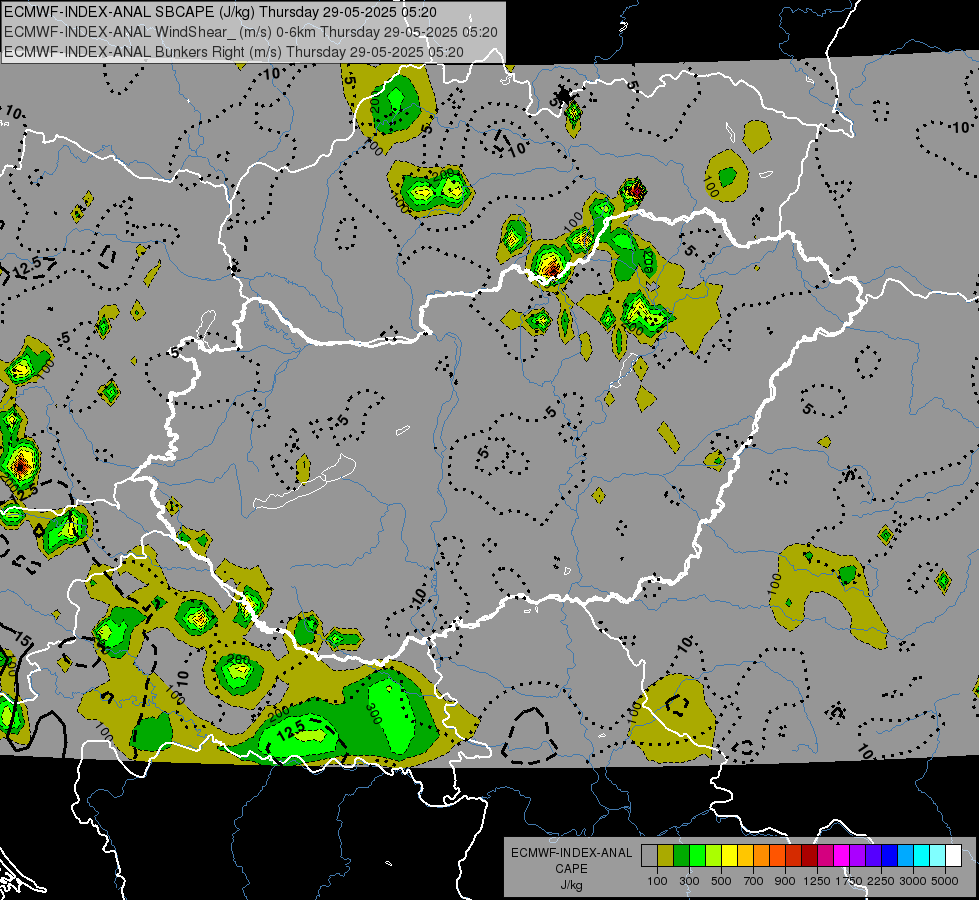The image size is (979, 900).
Task: Click the WindShear 0-6km title line
Action: point(251,32)
